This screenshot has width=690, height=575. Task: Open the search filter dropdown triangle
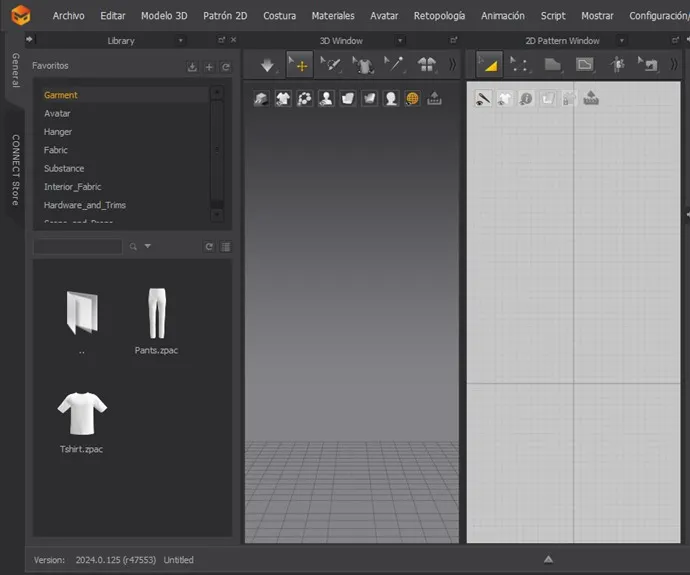[x=148, y=246]
